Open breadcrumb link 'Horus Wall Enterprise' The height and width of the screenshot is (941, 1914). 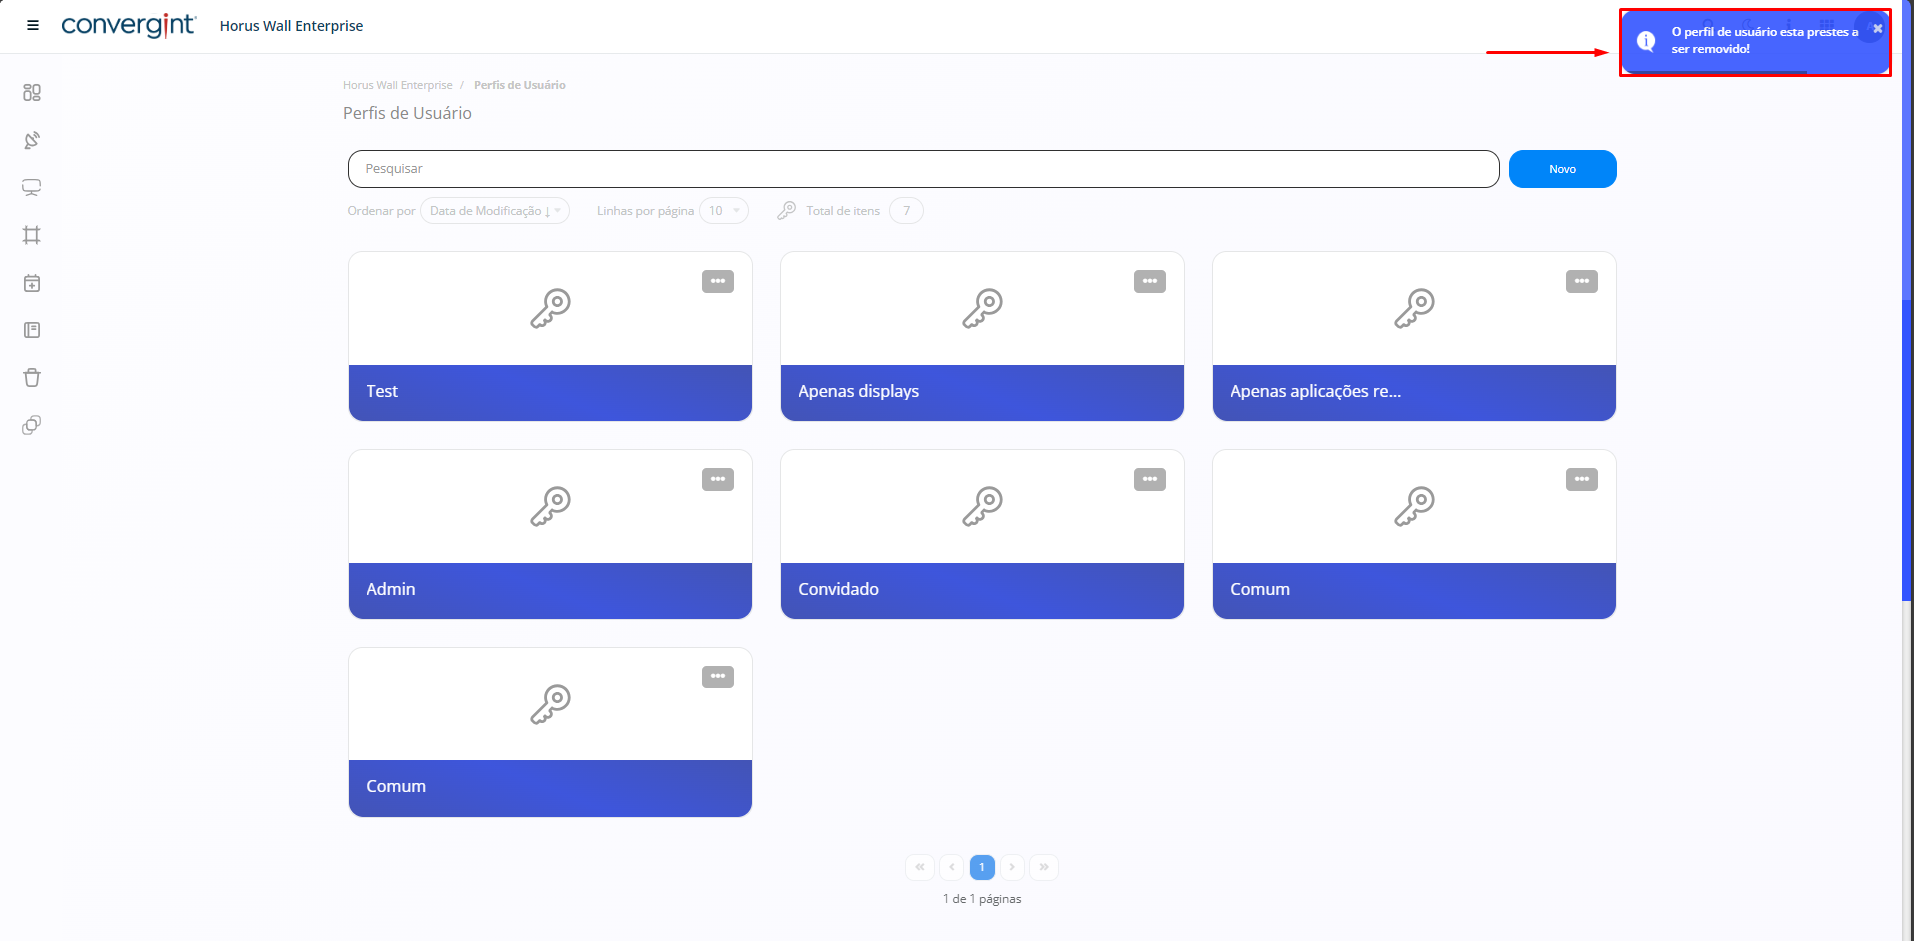(397, 85)
